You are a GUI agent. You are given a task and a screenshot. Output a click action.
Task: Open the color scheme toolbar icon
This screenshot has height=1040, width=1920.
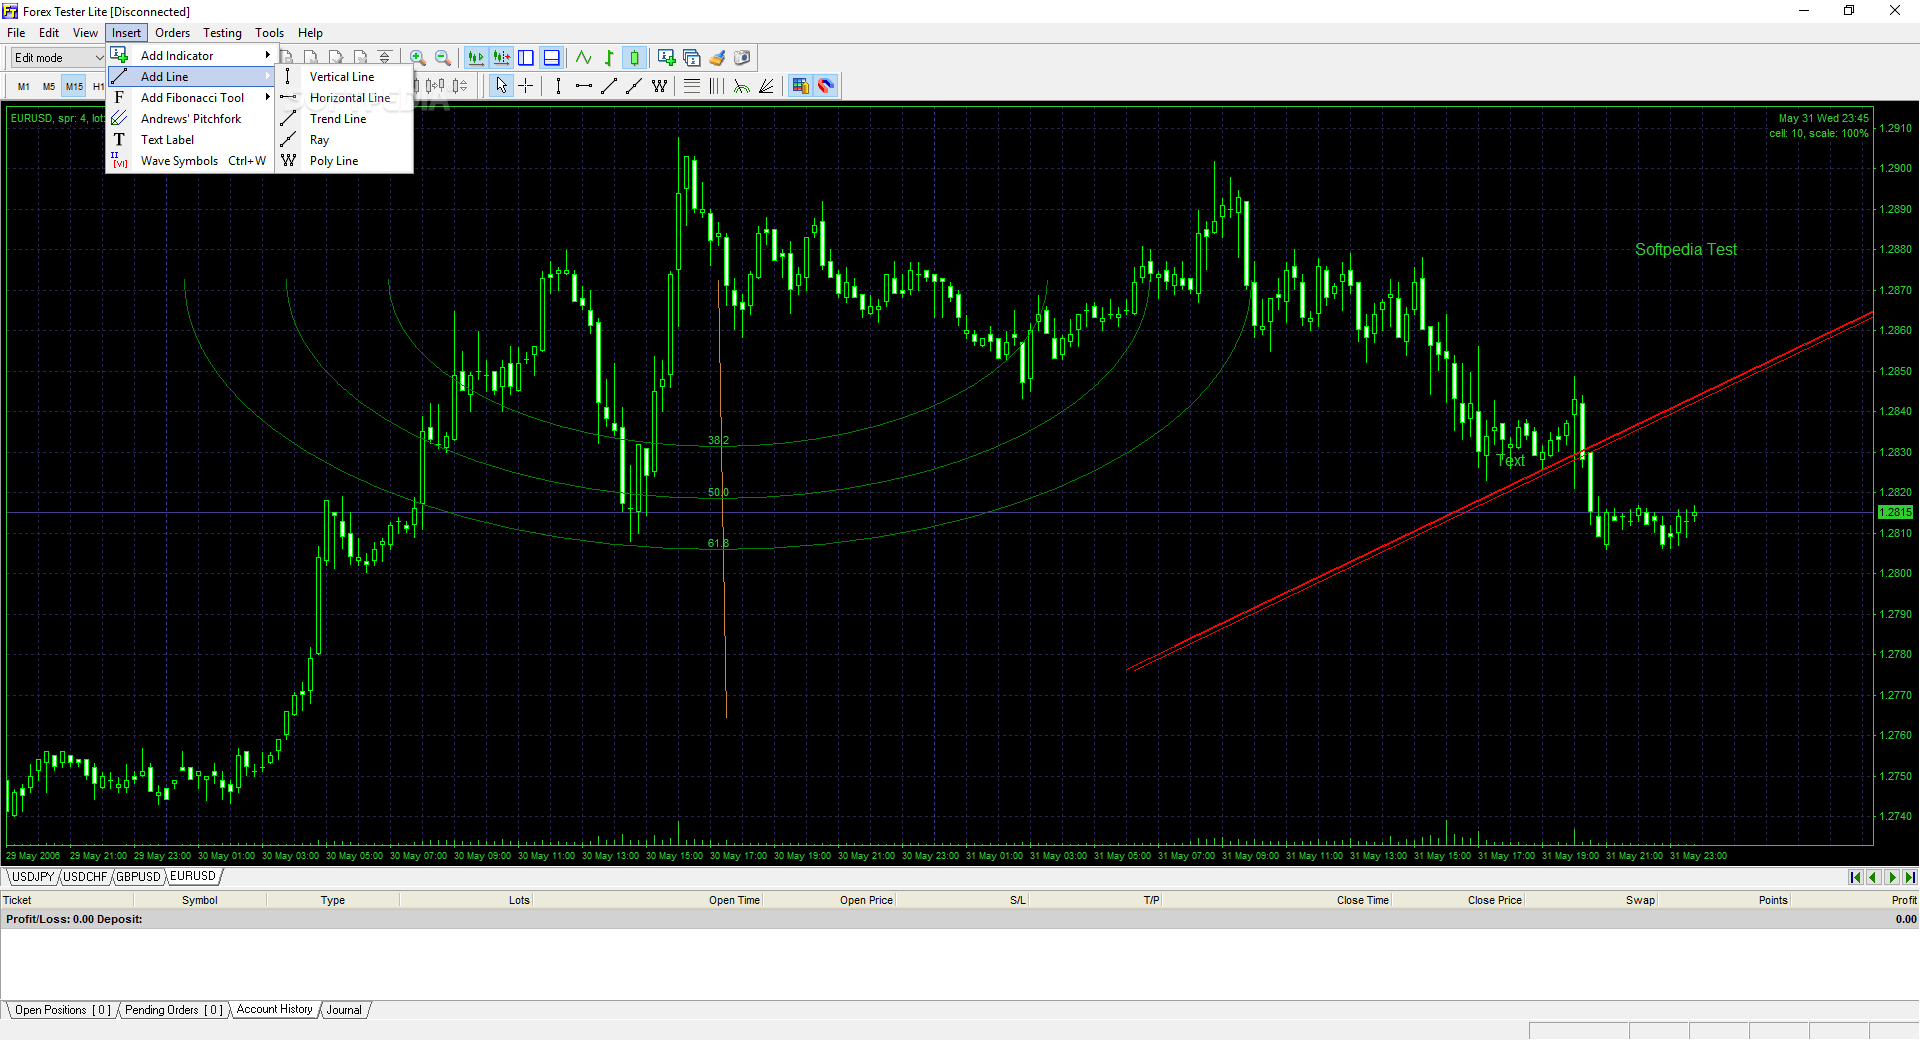pos(800,86)
